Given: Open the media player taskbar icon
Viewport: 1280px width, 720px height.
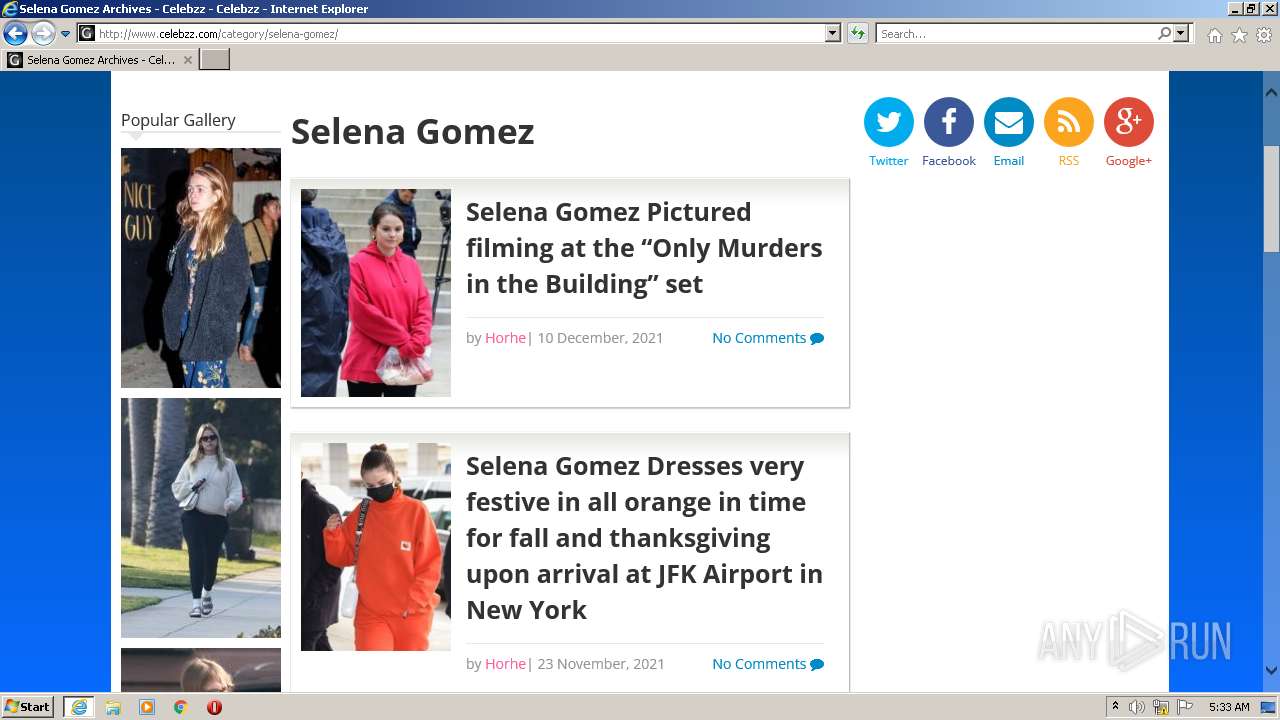Looking at the screenshot, I should click(x=147, y=707).
